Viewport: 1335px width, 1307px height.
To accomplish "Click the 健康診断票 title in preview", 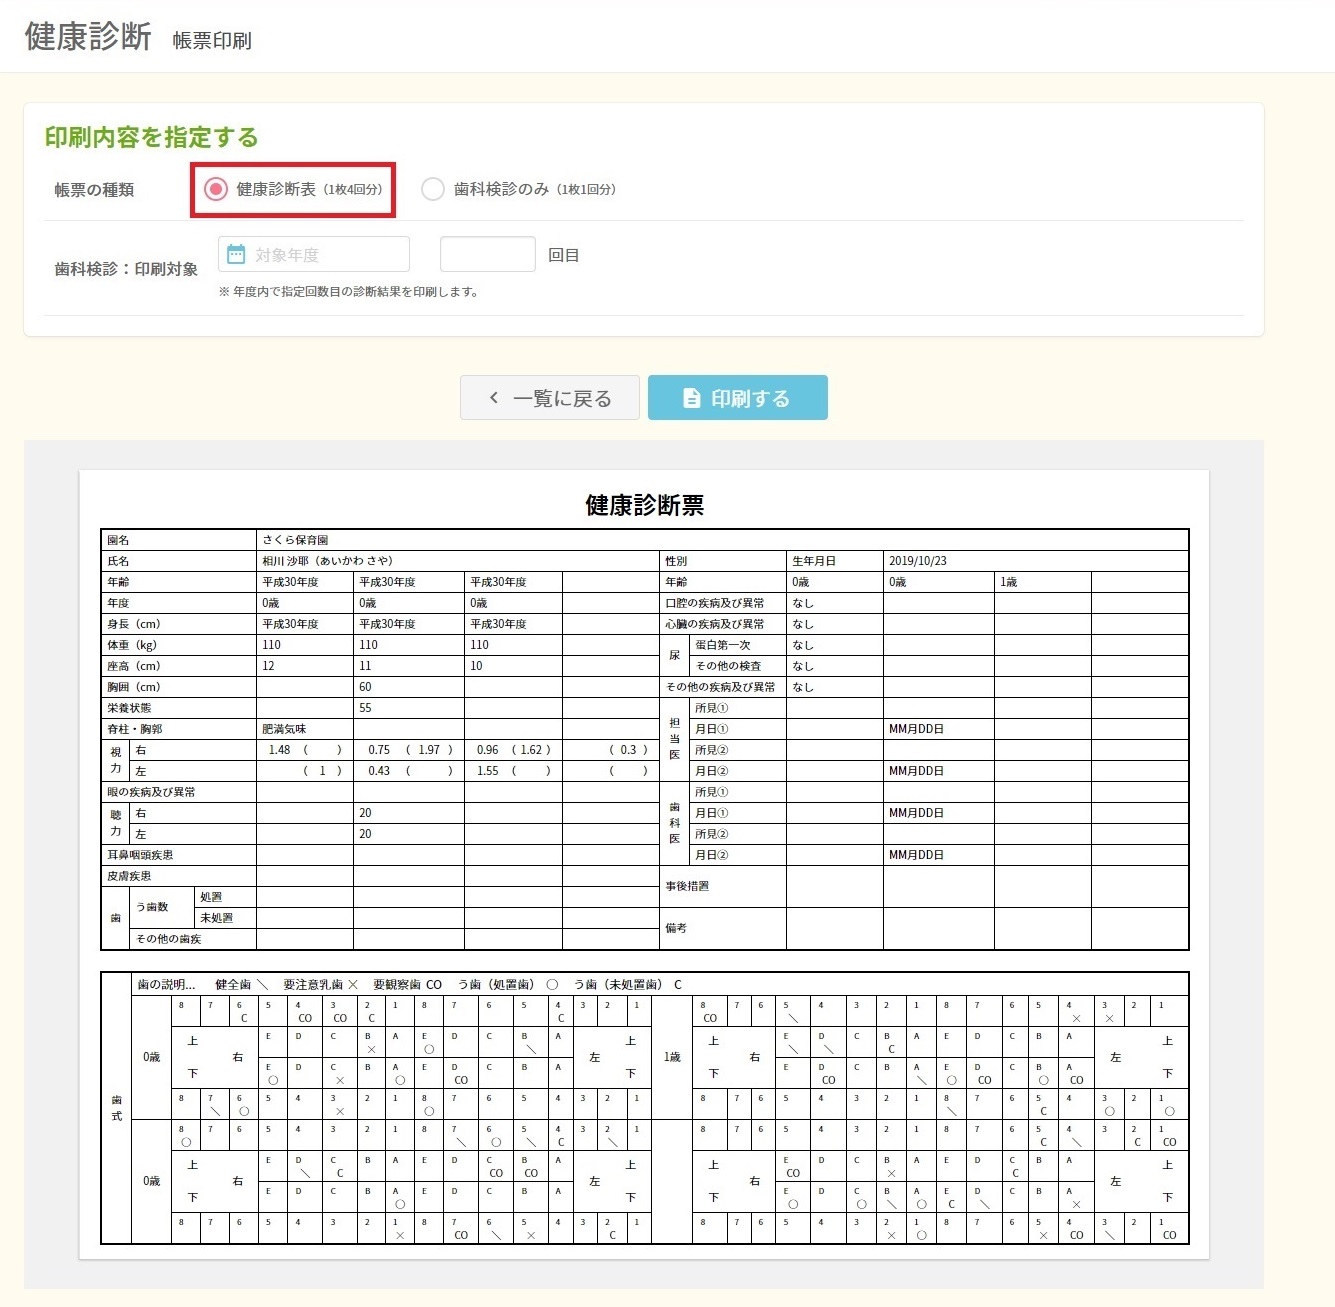I will (645, 505).
